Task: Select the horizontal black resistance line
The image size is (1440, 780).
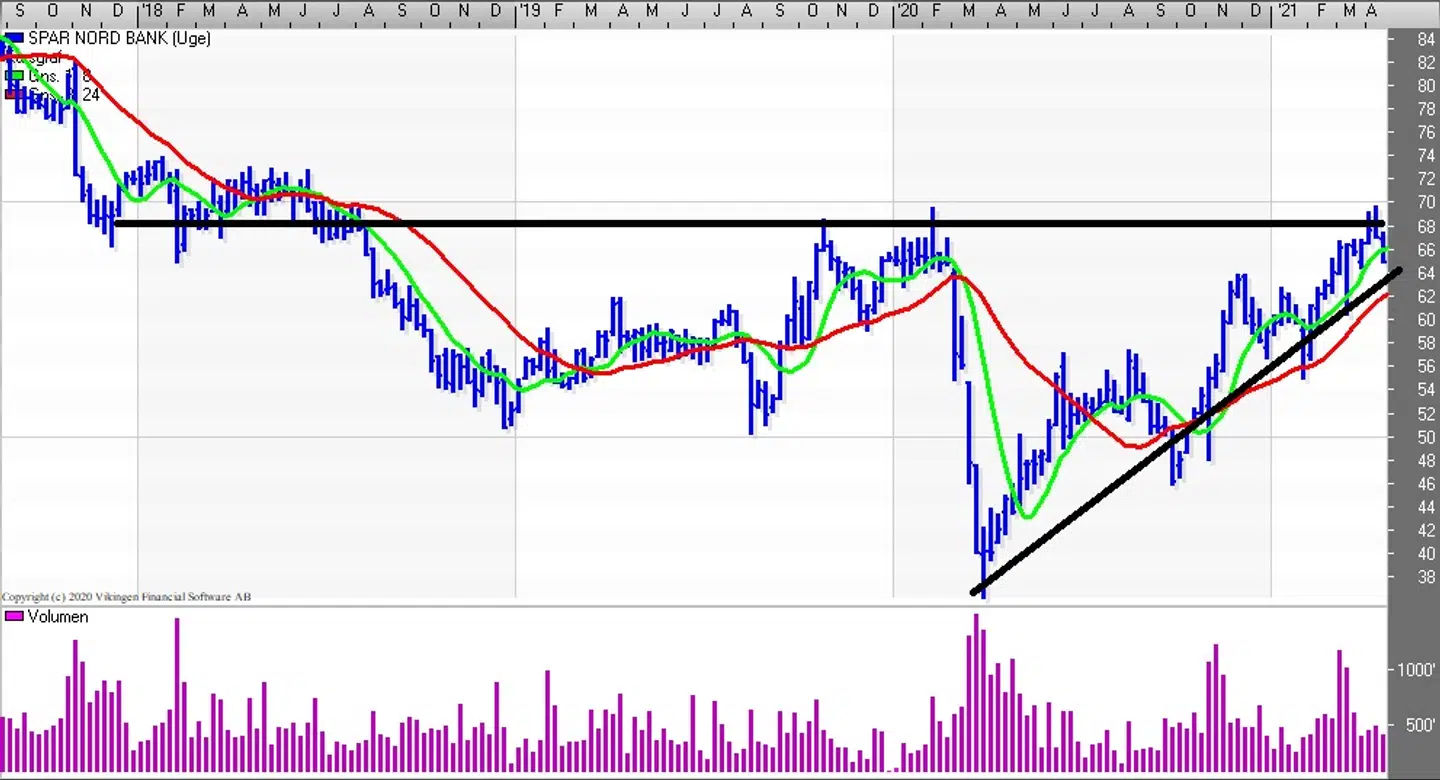Action: click(600, 223)
